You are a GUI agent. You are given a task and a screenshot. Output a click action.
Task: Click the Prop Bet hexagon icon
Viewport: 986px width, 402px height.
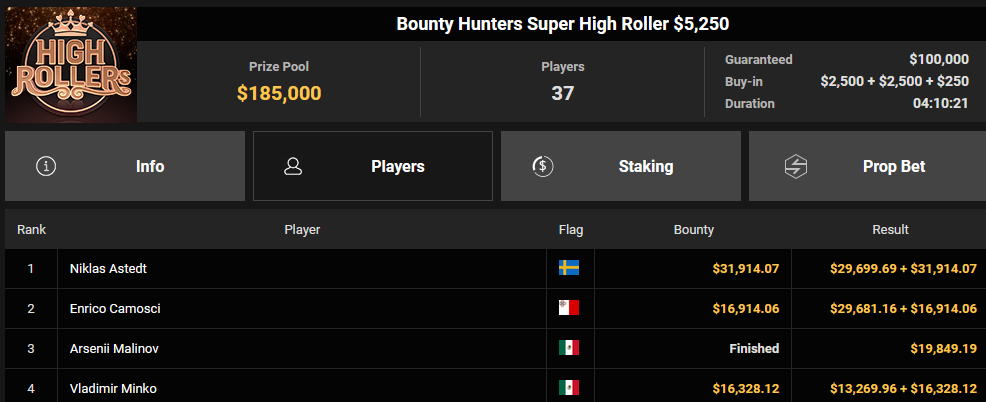click(796, 166)
